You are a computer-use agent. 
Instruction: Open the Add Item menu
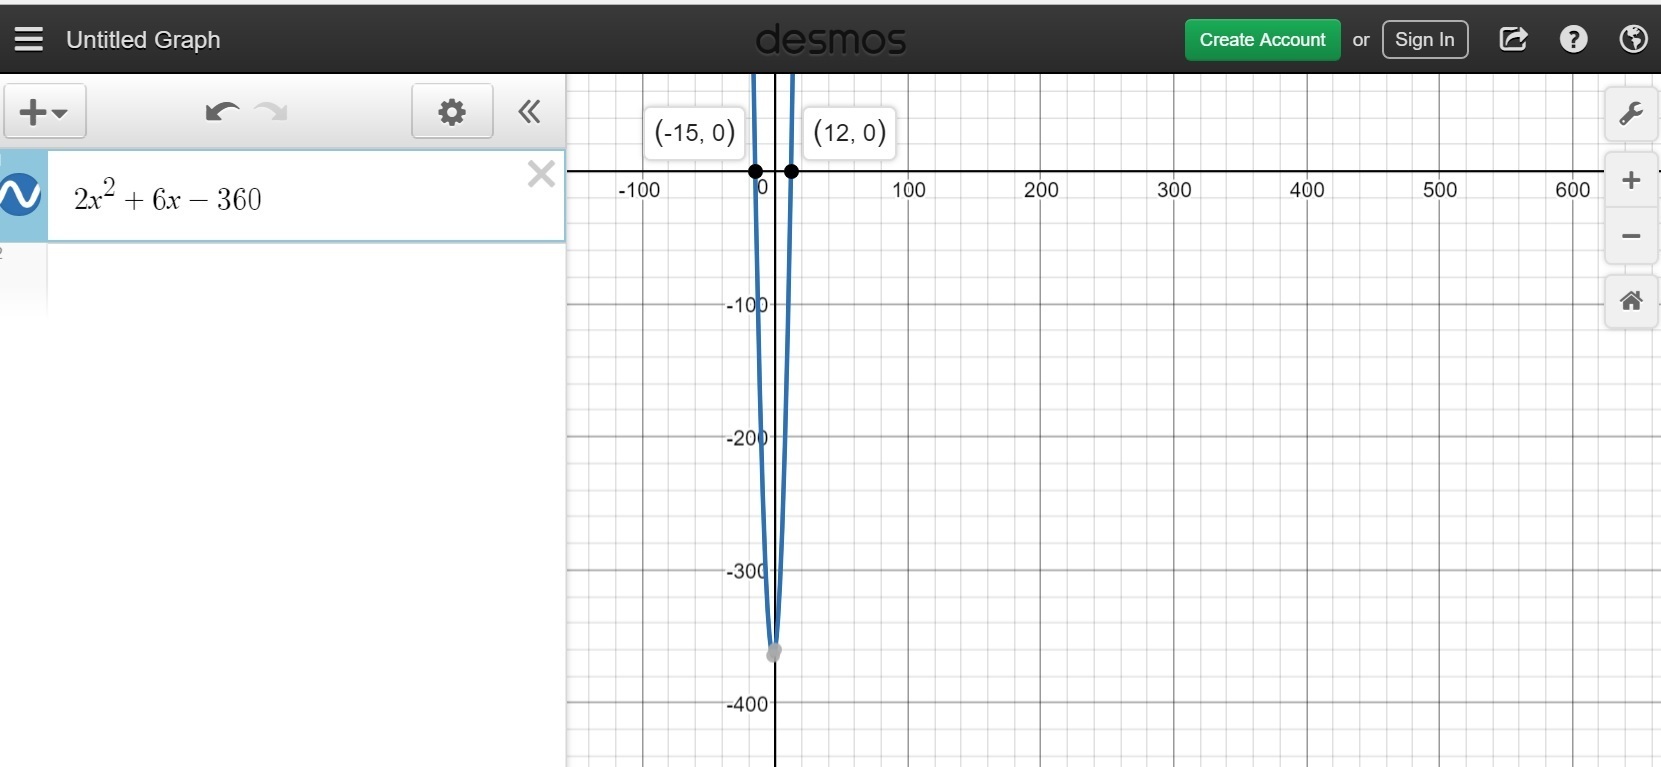tap(45, 111)
